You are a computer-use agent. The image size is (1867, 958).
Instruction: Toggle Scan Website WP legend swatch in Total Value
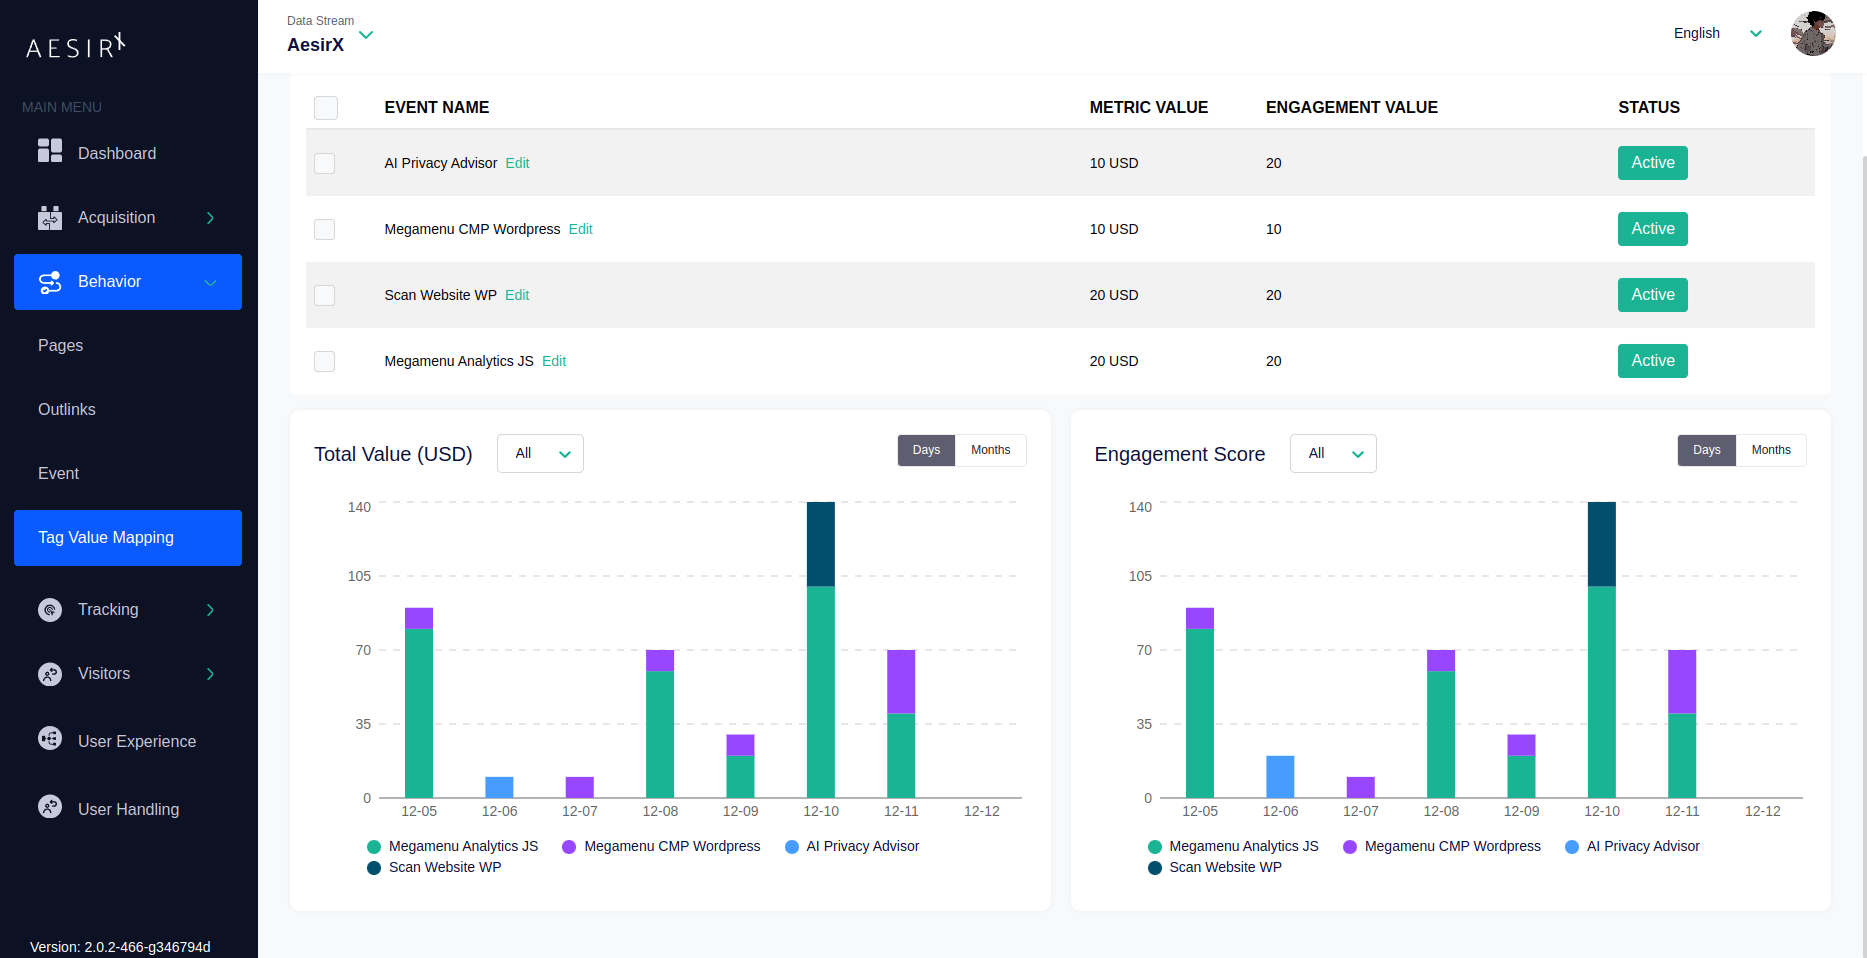374,868
